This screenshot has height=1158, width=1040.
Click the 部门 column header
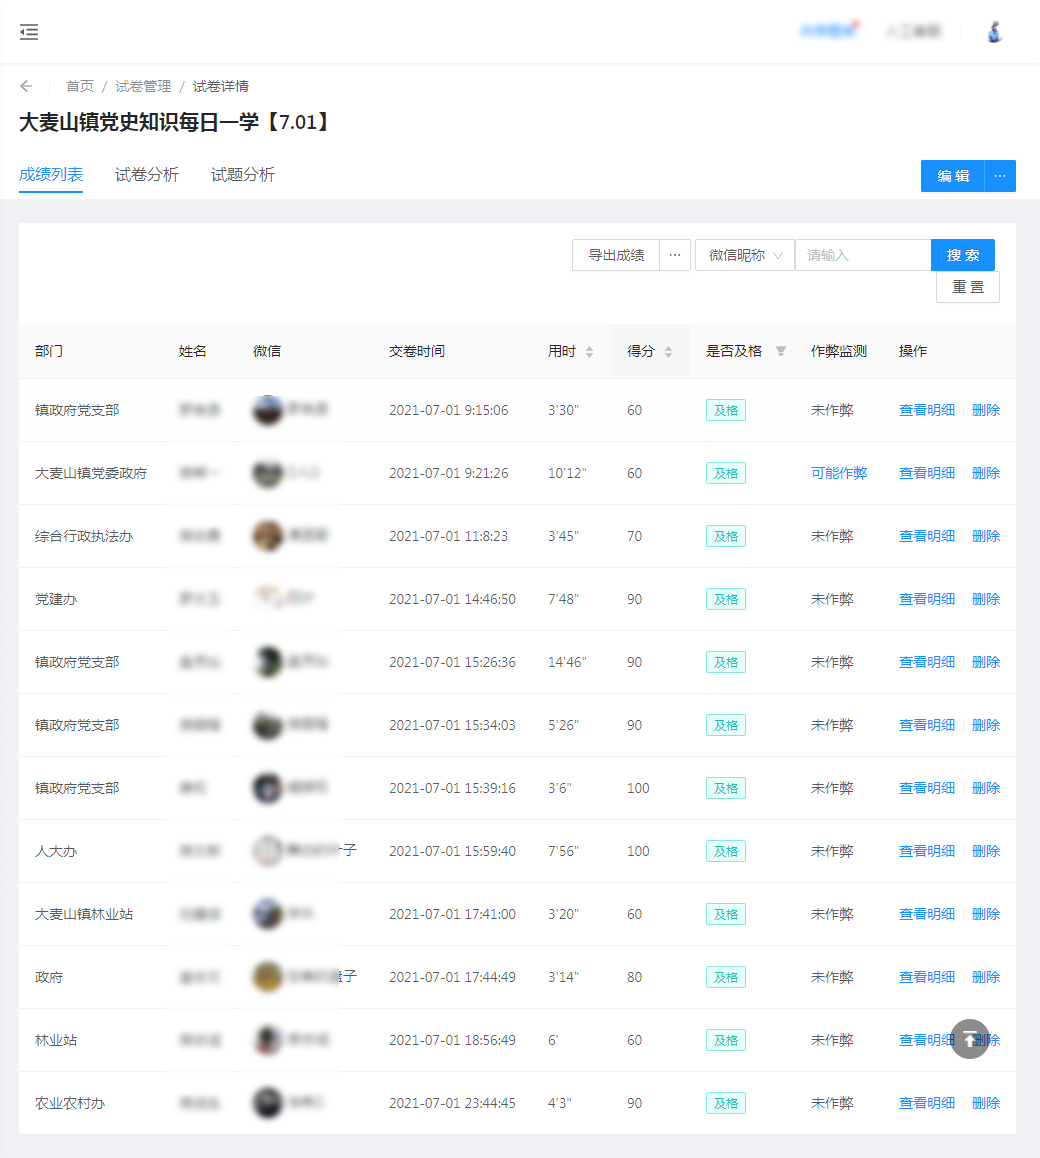49,352
